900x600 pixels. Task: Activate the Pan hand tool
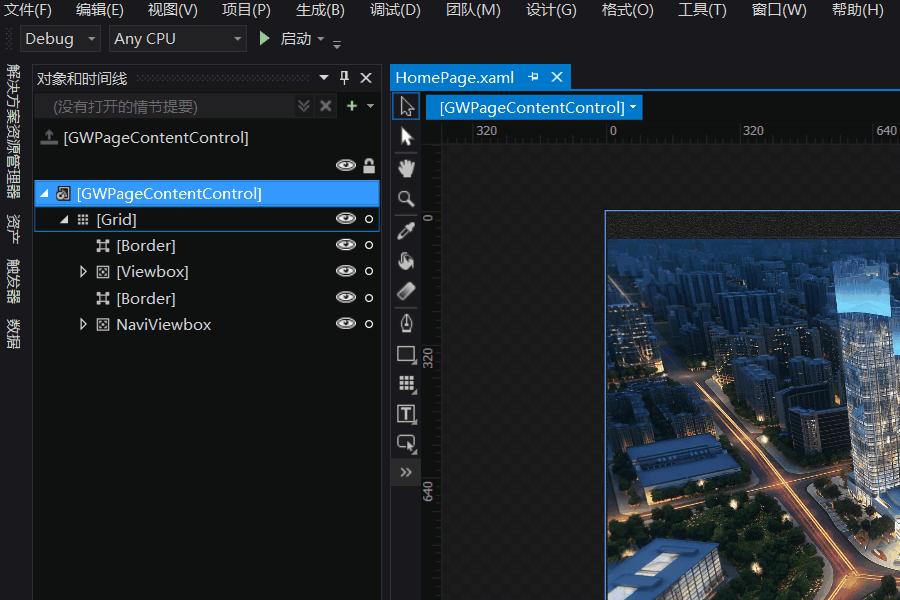[406, 167]
